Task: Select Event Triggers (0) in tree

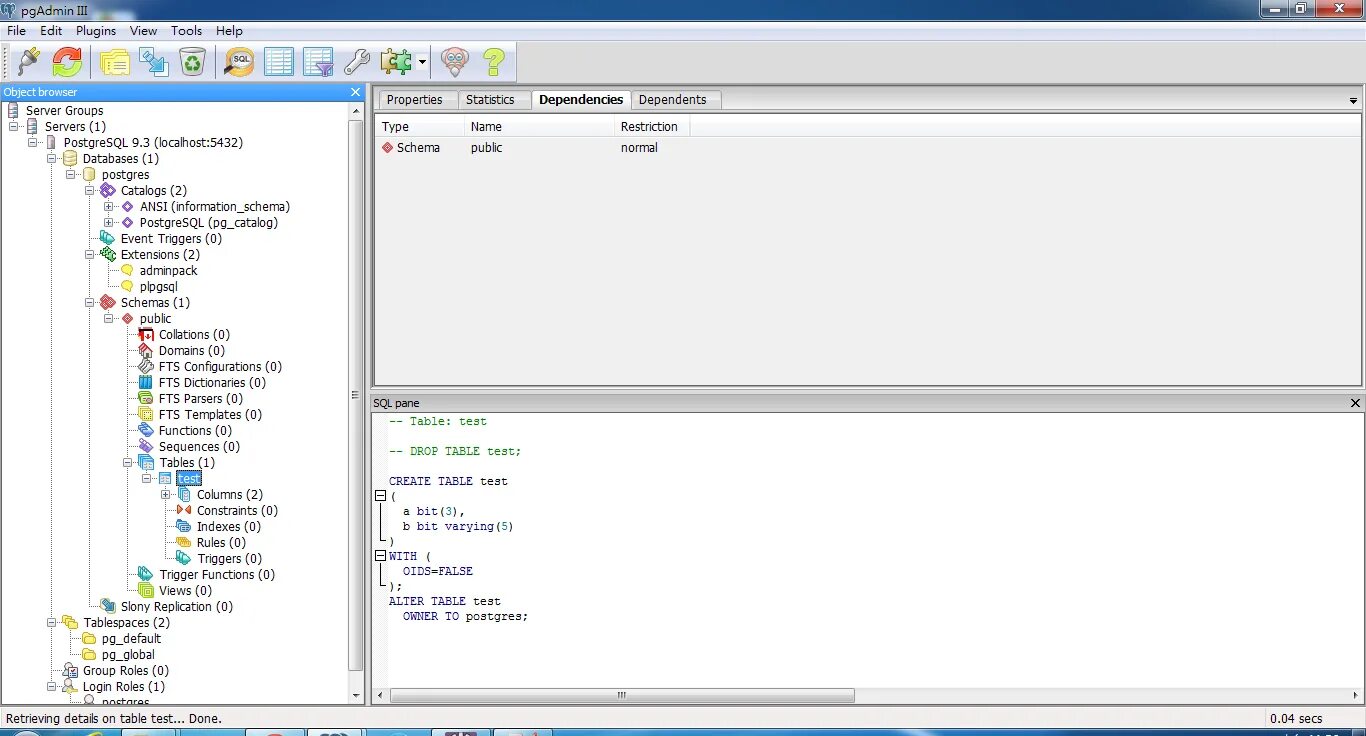Action: [171, 239]
